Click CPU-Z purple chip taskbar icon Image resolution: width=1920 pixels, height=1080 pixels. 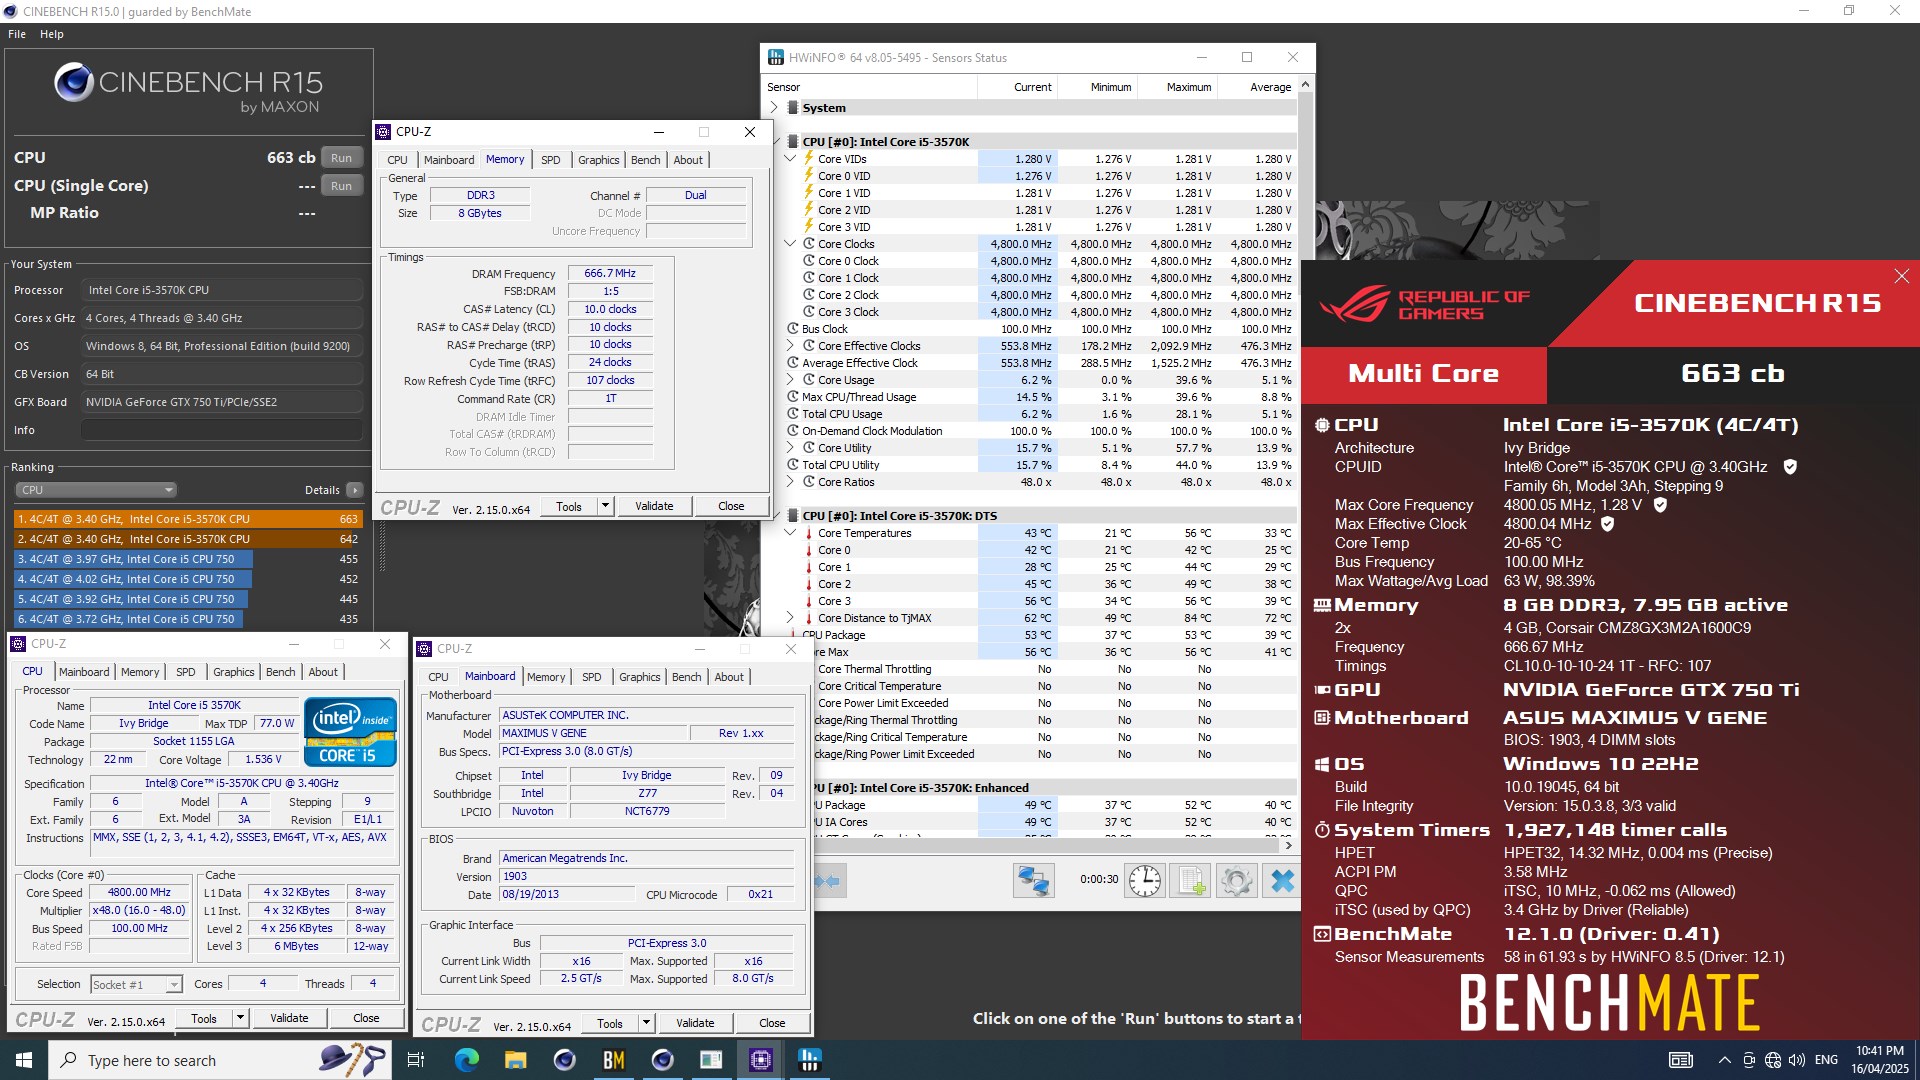click(760, 1060)
